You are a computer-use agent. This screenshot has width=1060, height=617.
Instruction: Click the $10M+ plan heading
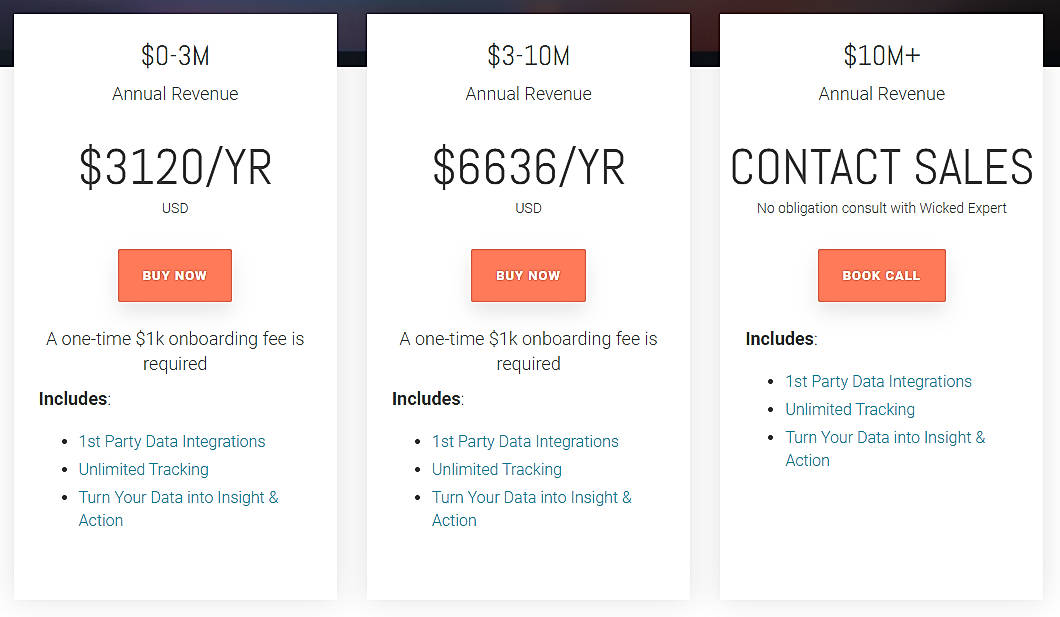[x=881, y=56]
